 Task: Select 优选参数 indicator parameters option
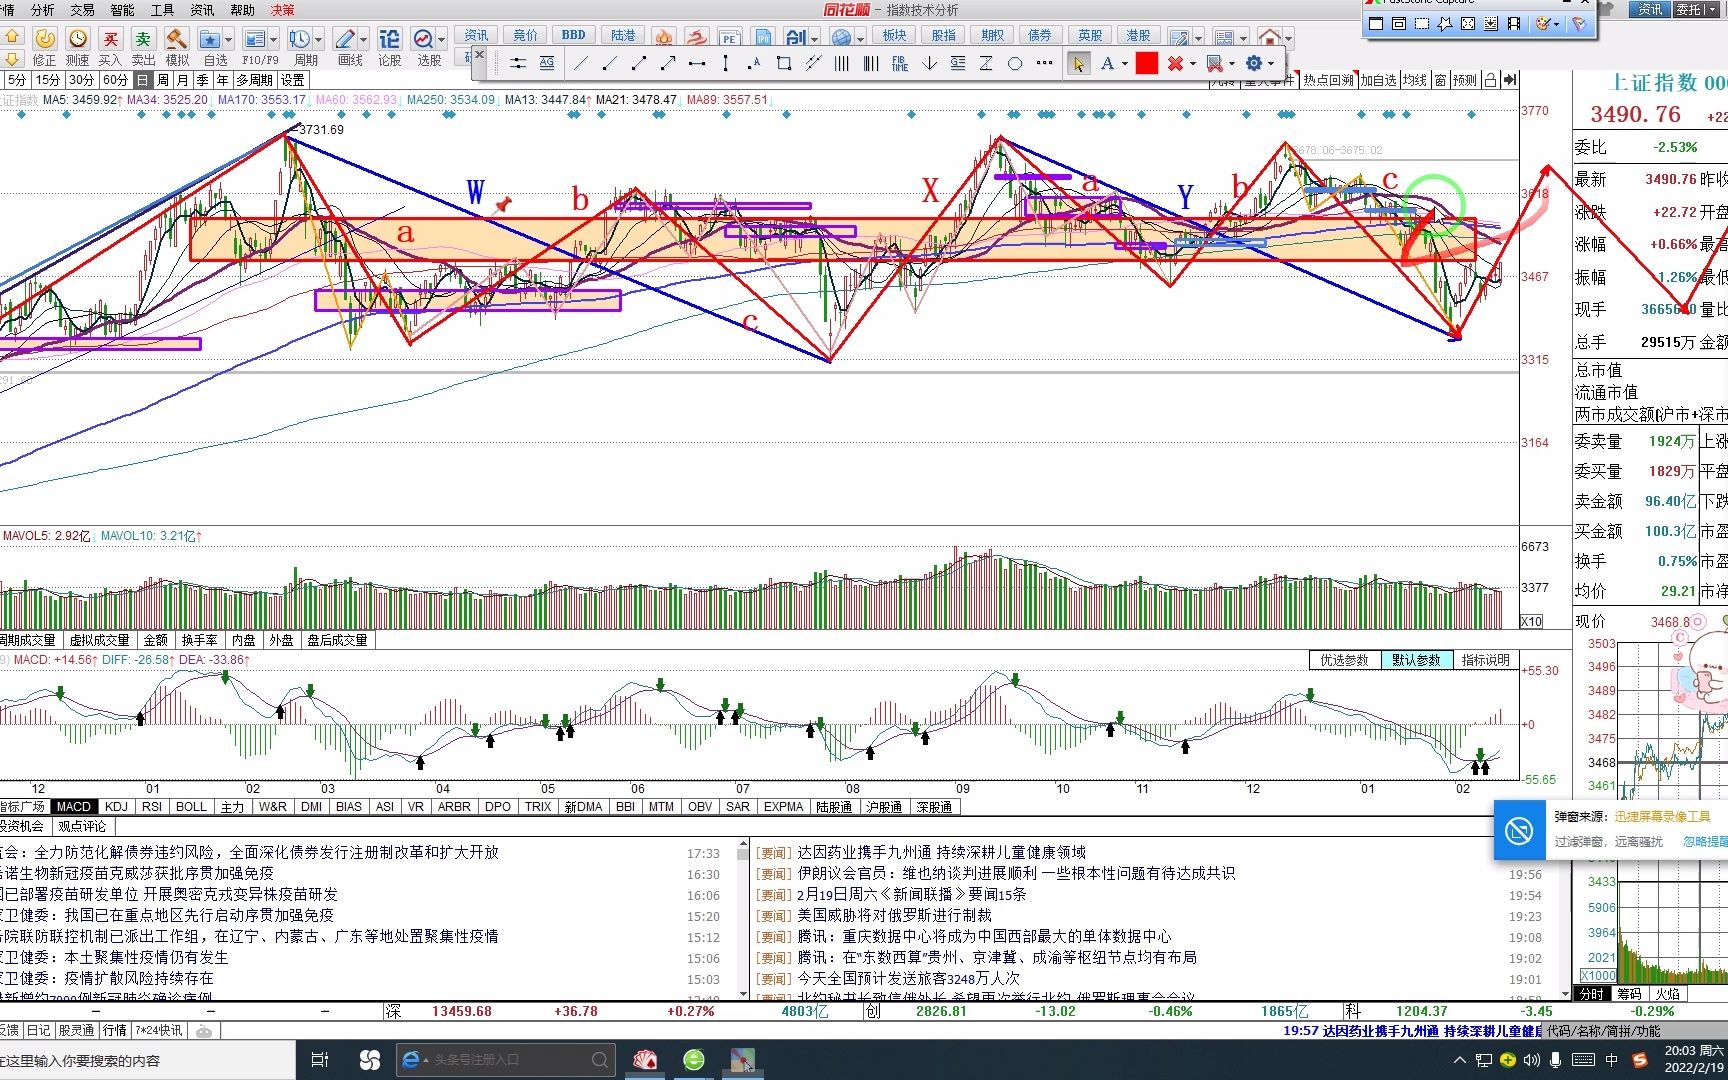(1344, 660)
